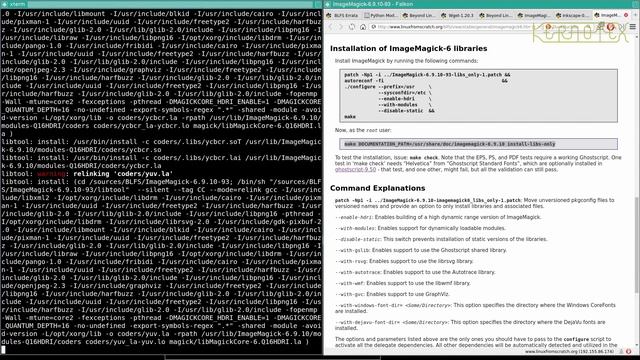Screen dimensions: 640x360
Task: Show site info icon beside the URL
Action: pyautogui.click(x=373, y=27)
